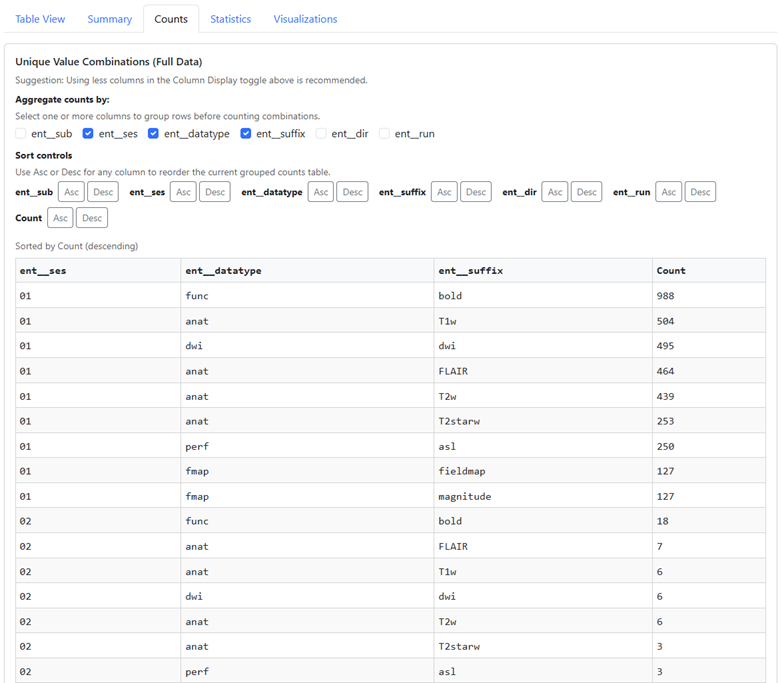This screenshot has width=782, height=683.
Task: Click the session 01 FLAIR suffix cell
Action: pyautogui.click(x=543, y=371)
